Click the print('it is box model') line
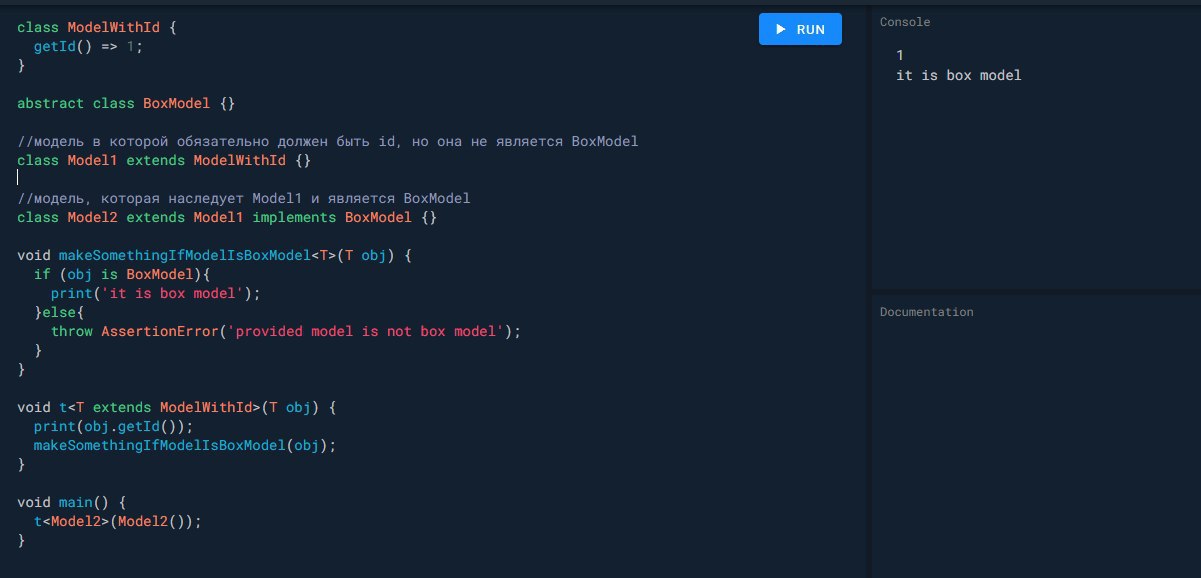 155,293
